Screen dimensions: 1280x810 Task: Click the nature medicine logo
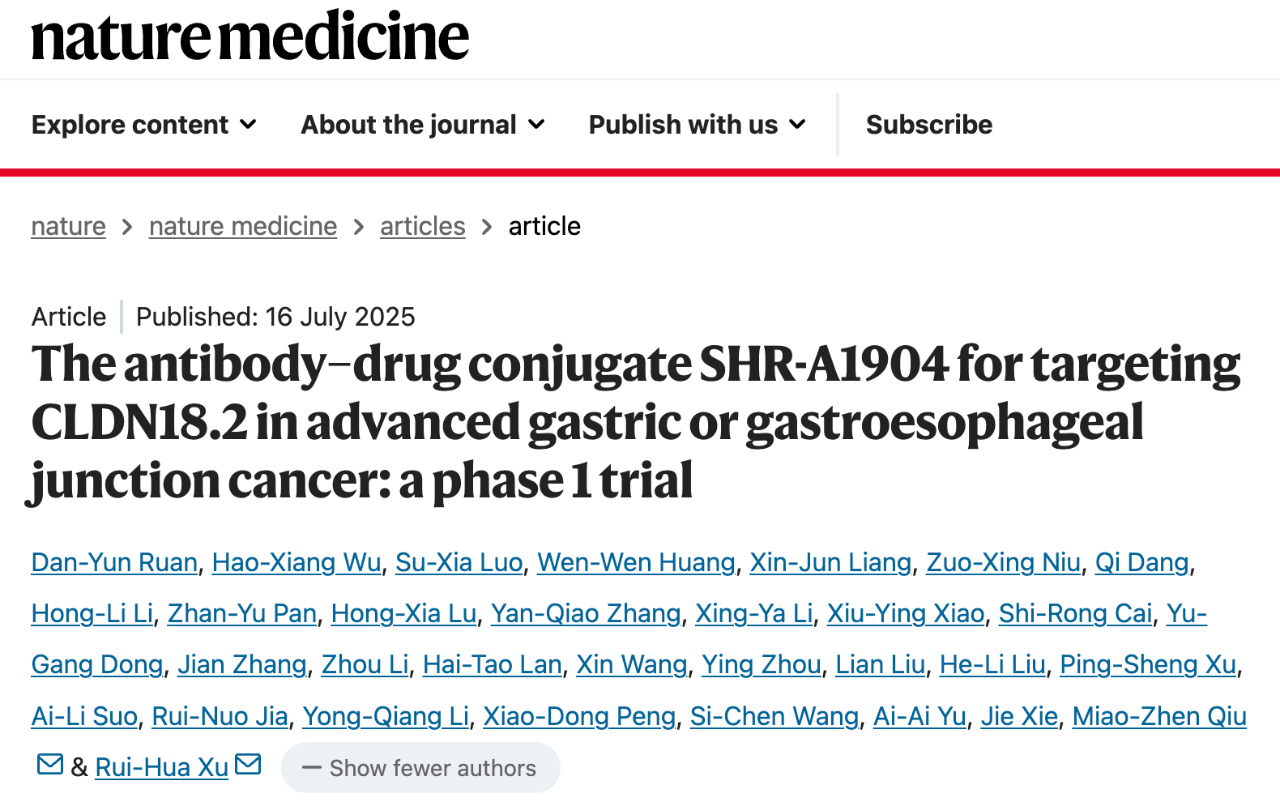250,37
